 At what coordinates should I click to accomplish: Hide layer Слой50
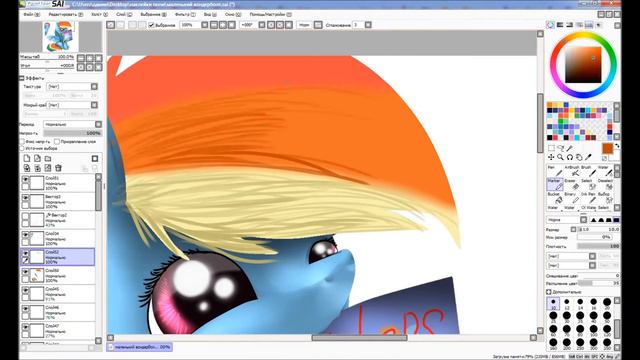25,271
